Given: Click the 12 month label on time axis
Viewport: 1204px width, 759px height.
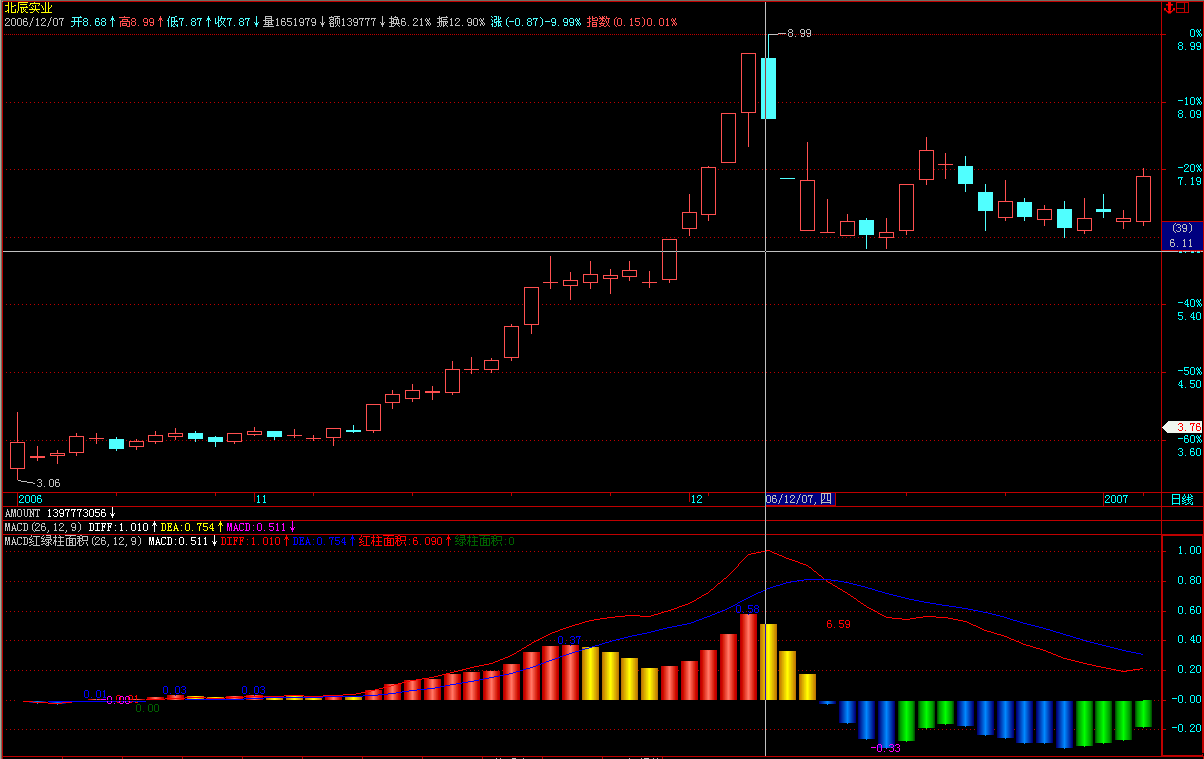Looking at the screenshot, I should pos(696,499).
